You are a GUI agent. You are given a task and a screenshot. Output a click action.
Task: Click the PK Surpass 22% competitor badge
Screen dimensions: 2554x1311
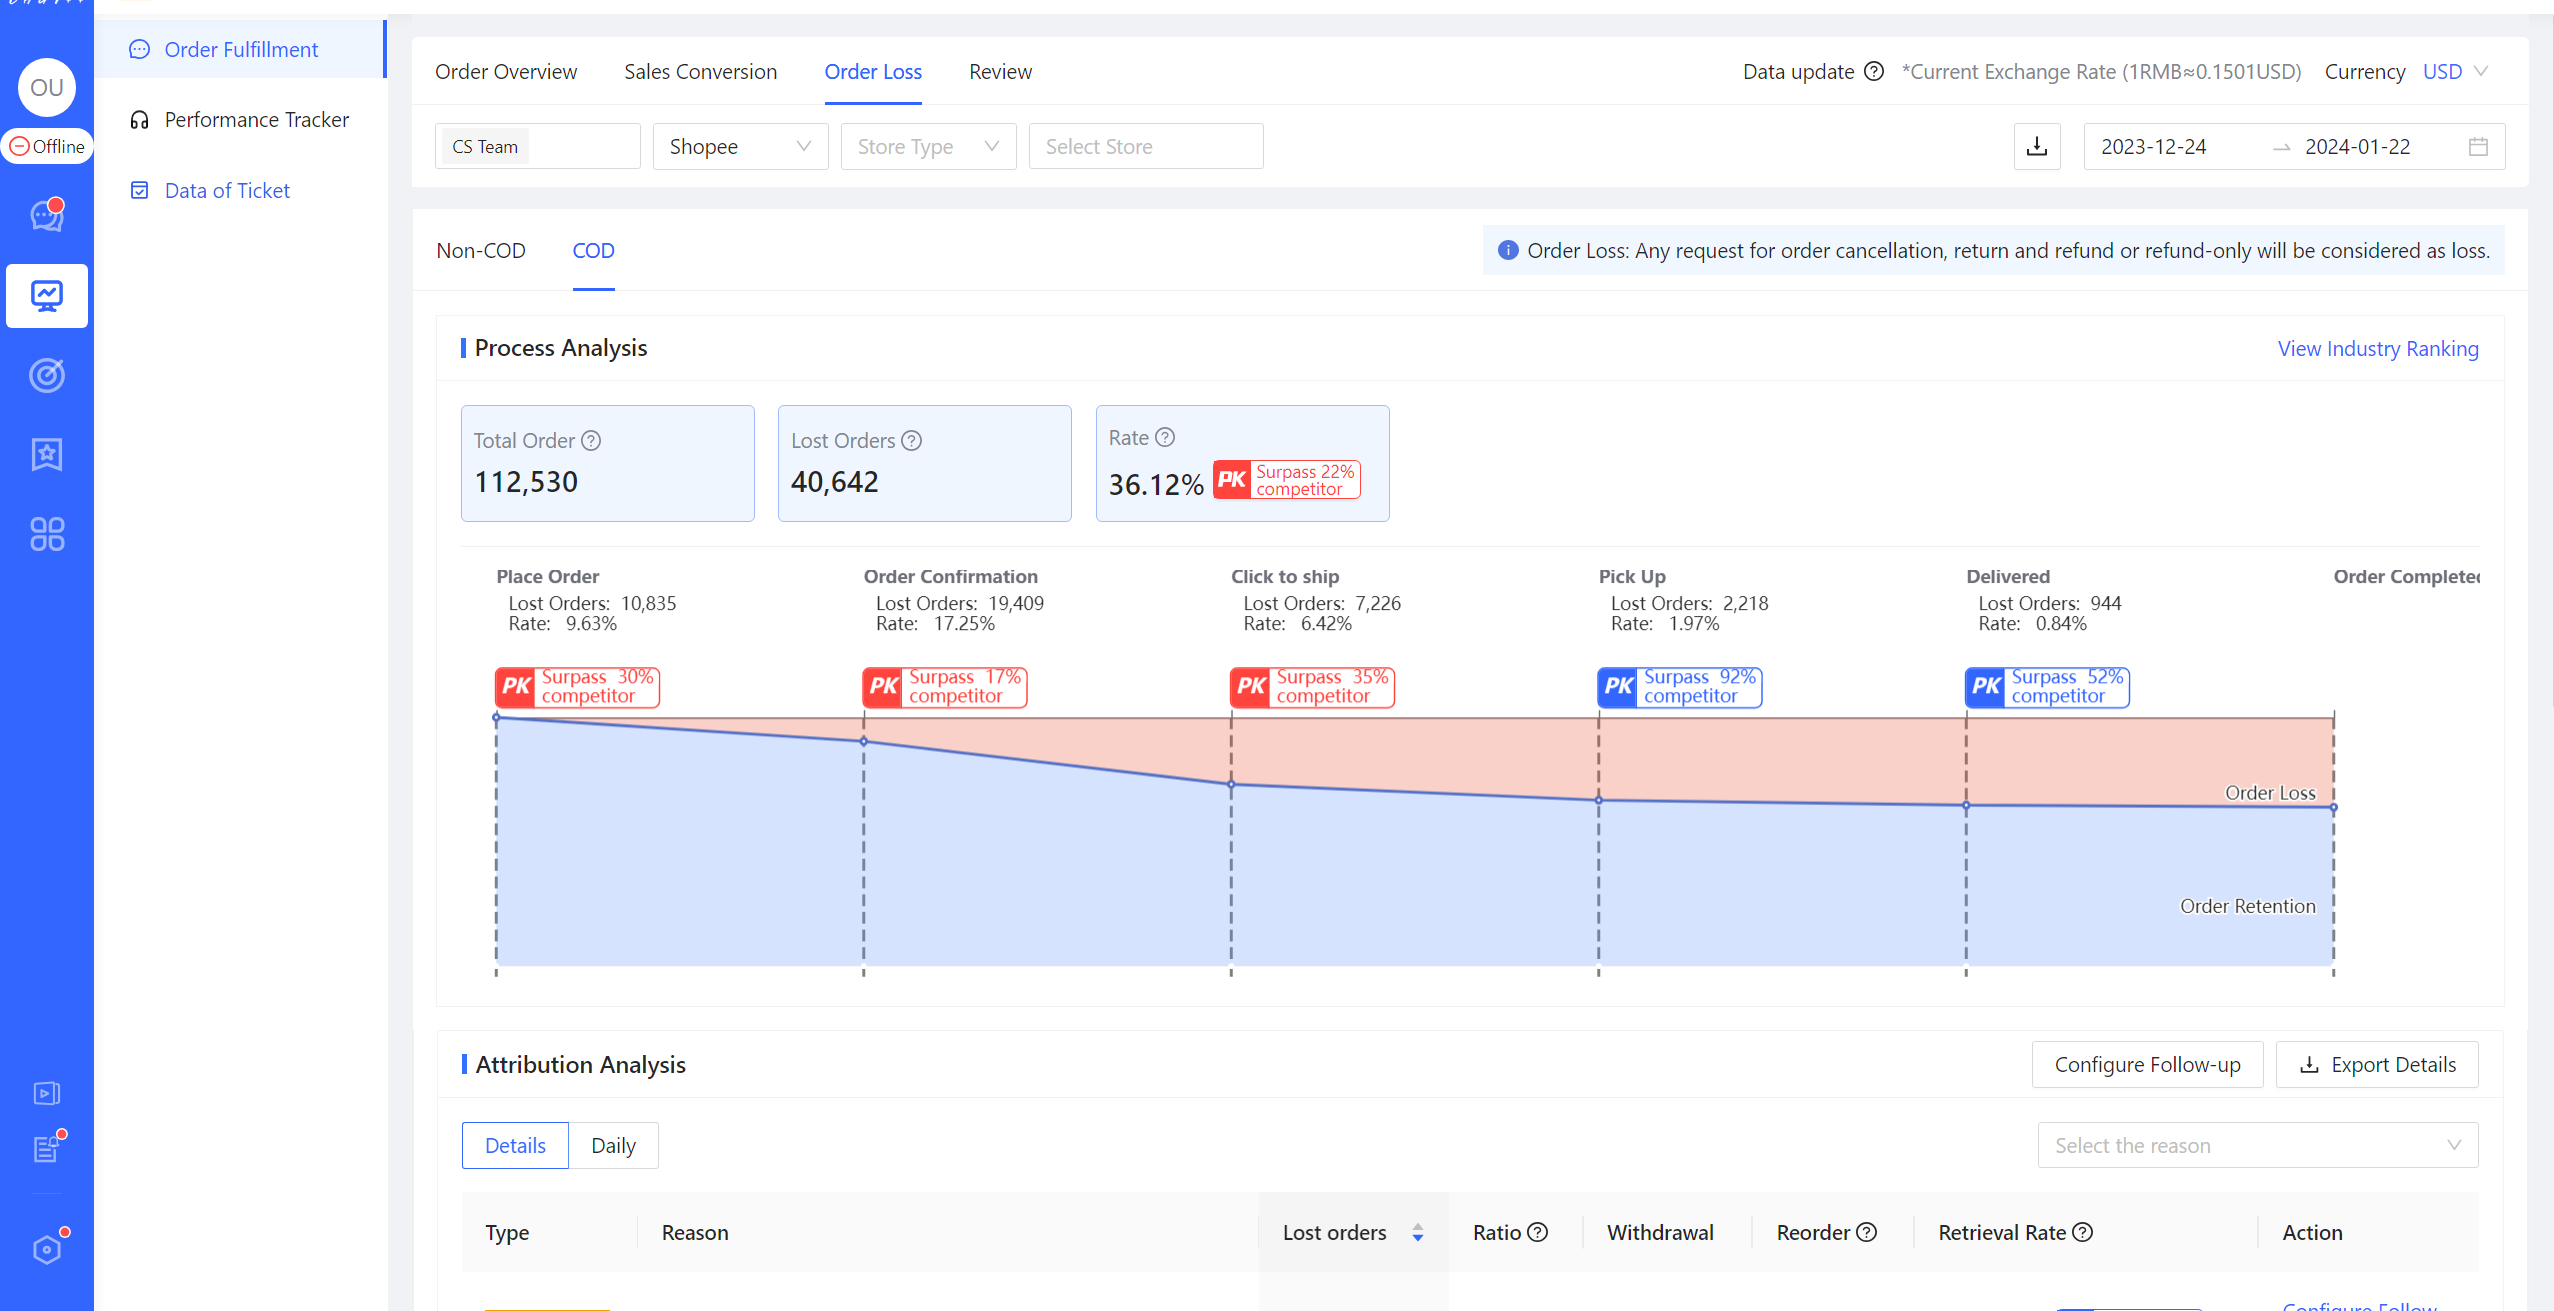point(1286,480)
